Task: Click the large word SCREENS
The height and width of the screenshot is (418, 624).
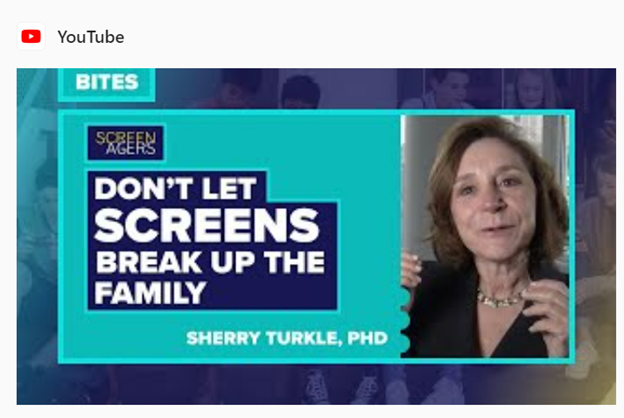Action: pyautogui.click(x=207, y=225)
